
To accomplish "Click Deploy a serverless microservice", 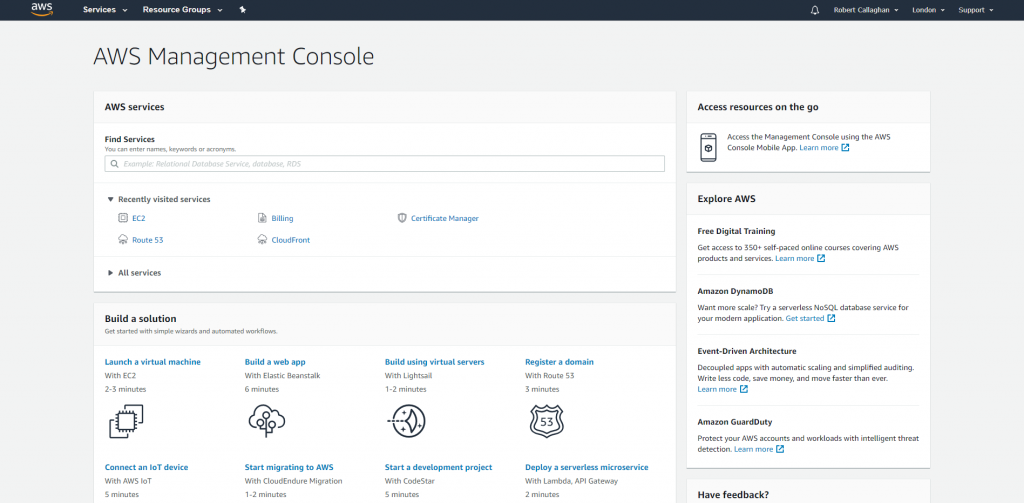I will pos(586,468).
